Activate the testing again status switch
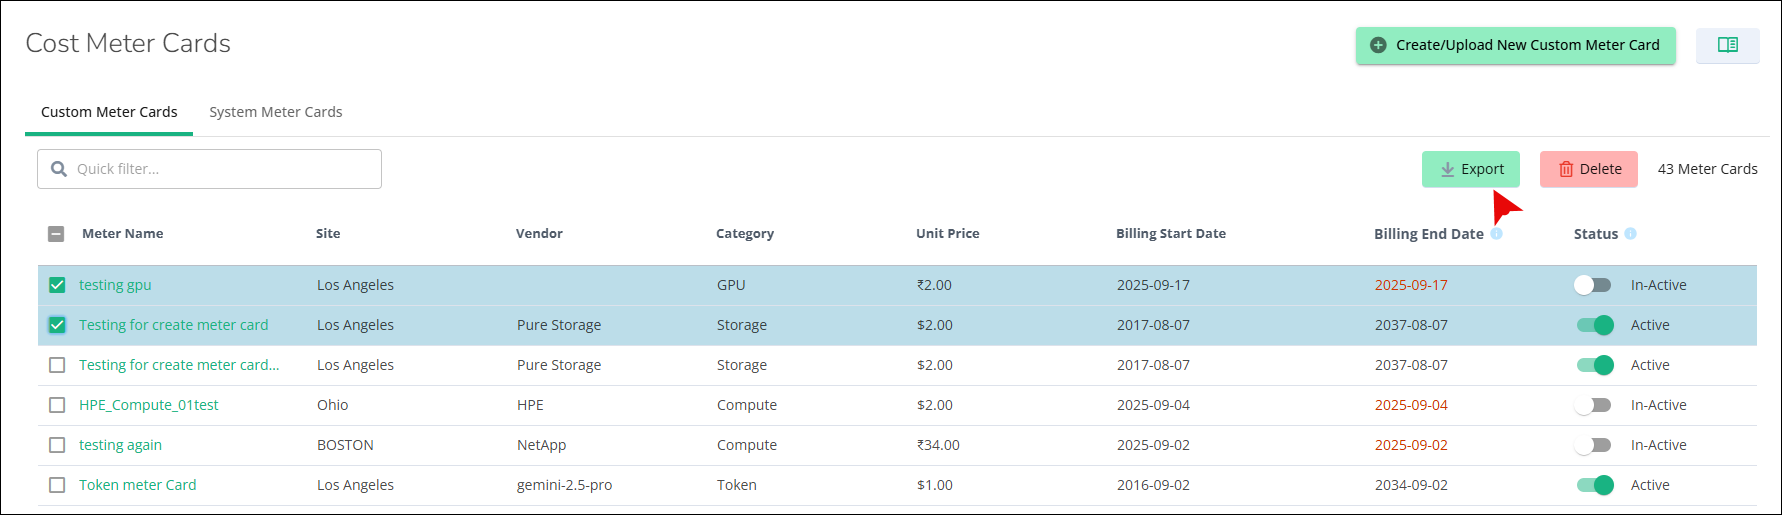1782x515 pixels. click(x=1593, y=445)
